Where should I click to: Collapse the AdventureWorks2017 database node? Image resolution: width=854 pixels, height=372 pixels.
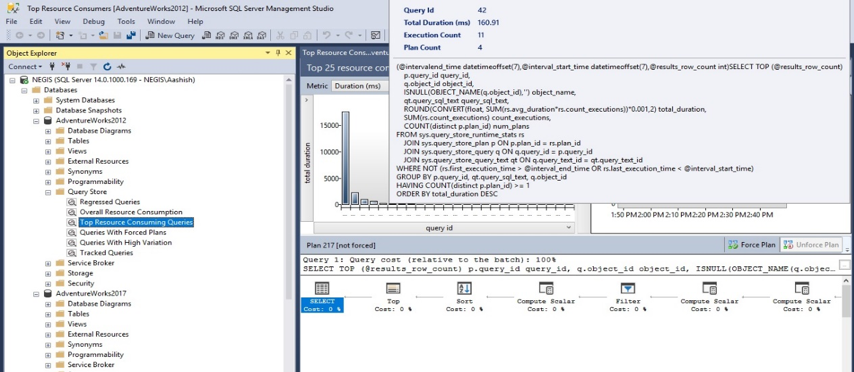point(36,294)
